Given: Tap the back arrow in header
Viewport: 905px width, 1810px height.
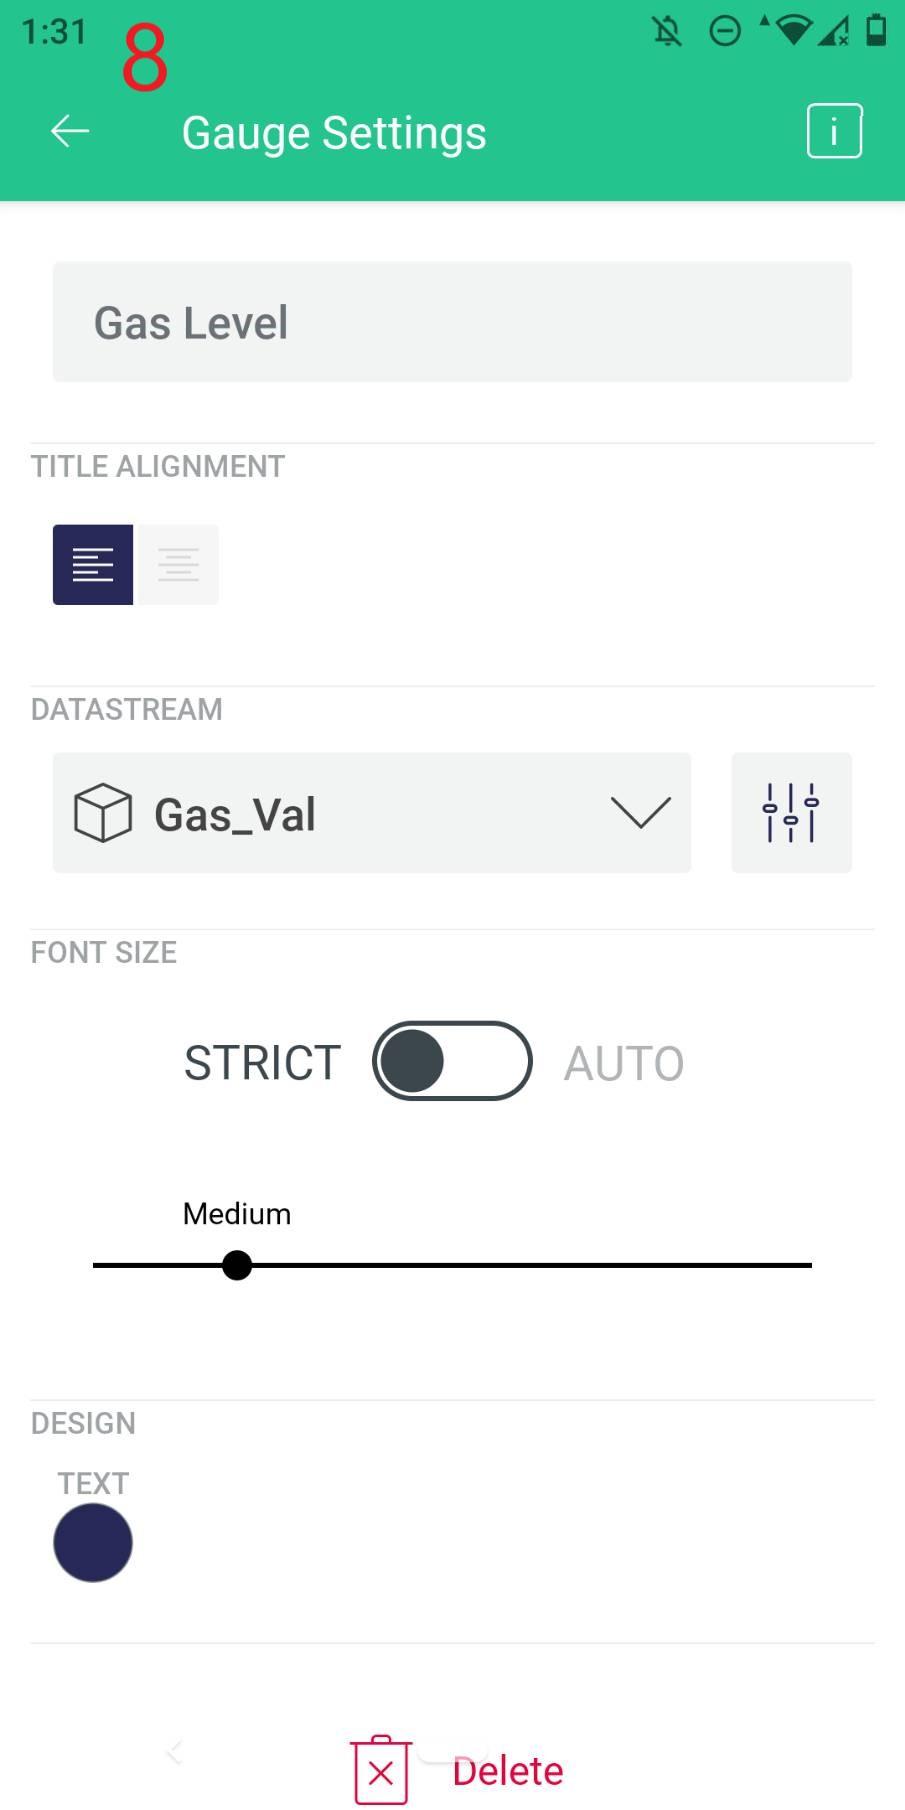Looking at the screenshot, I should [x=70, y=131].
